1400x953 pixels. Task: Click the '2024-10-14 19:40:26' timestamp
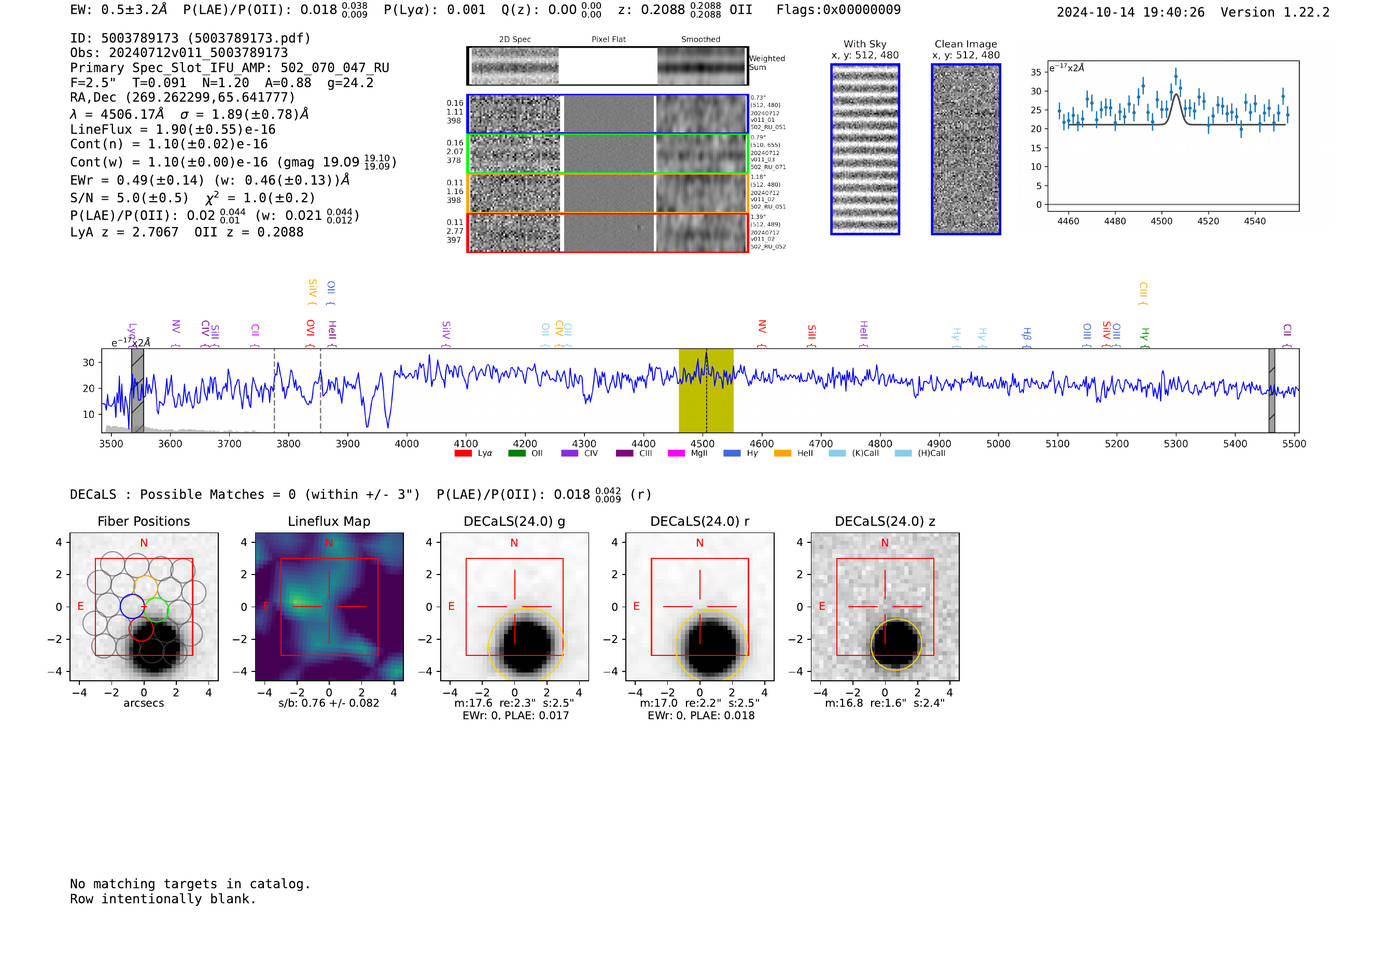point(1131,12)
